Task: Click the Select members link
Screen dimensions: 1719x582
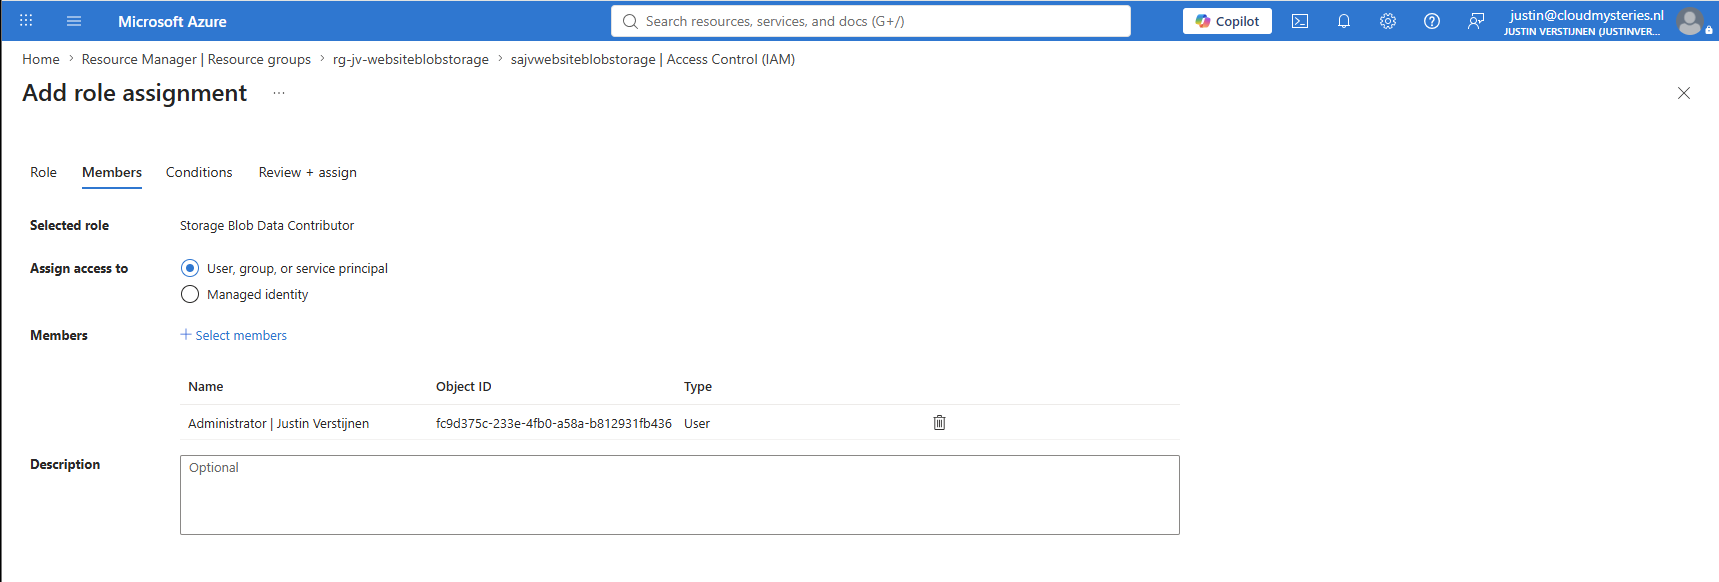Action: pos(234,335)
